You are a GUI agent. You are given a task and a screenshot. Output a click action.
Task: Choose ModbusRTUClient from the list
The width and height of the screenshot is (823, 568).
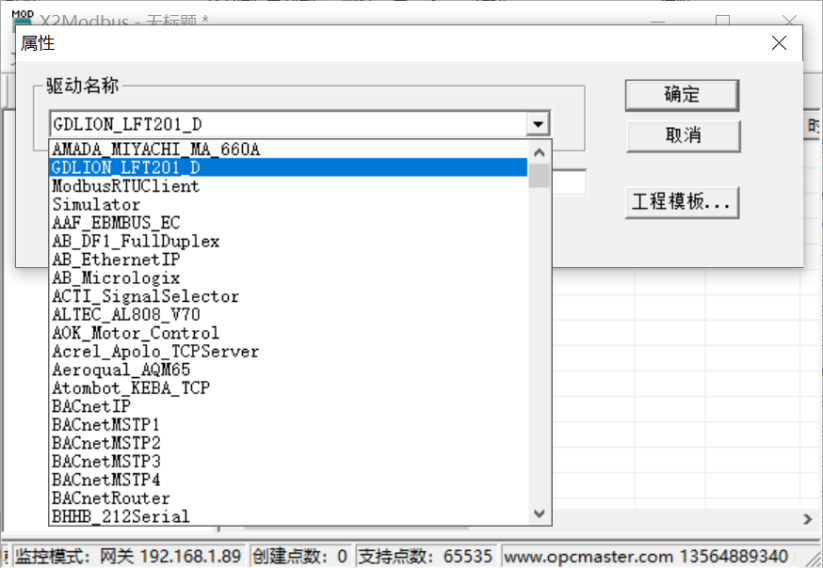pyautogui.click(x=288, y=186)
